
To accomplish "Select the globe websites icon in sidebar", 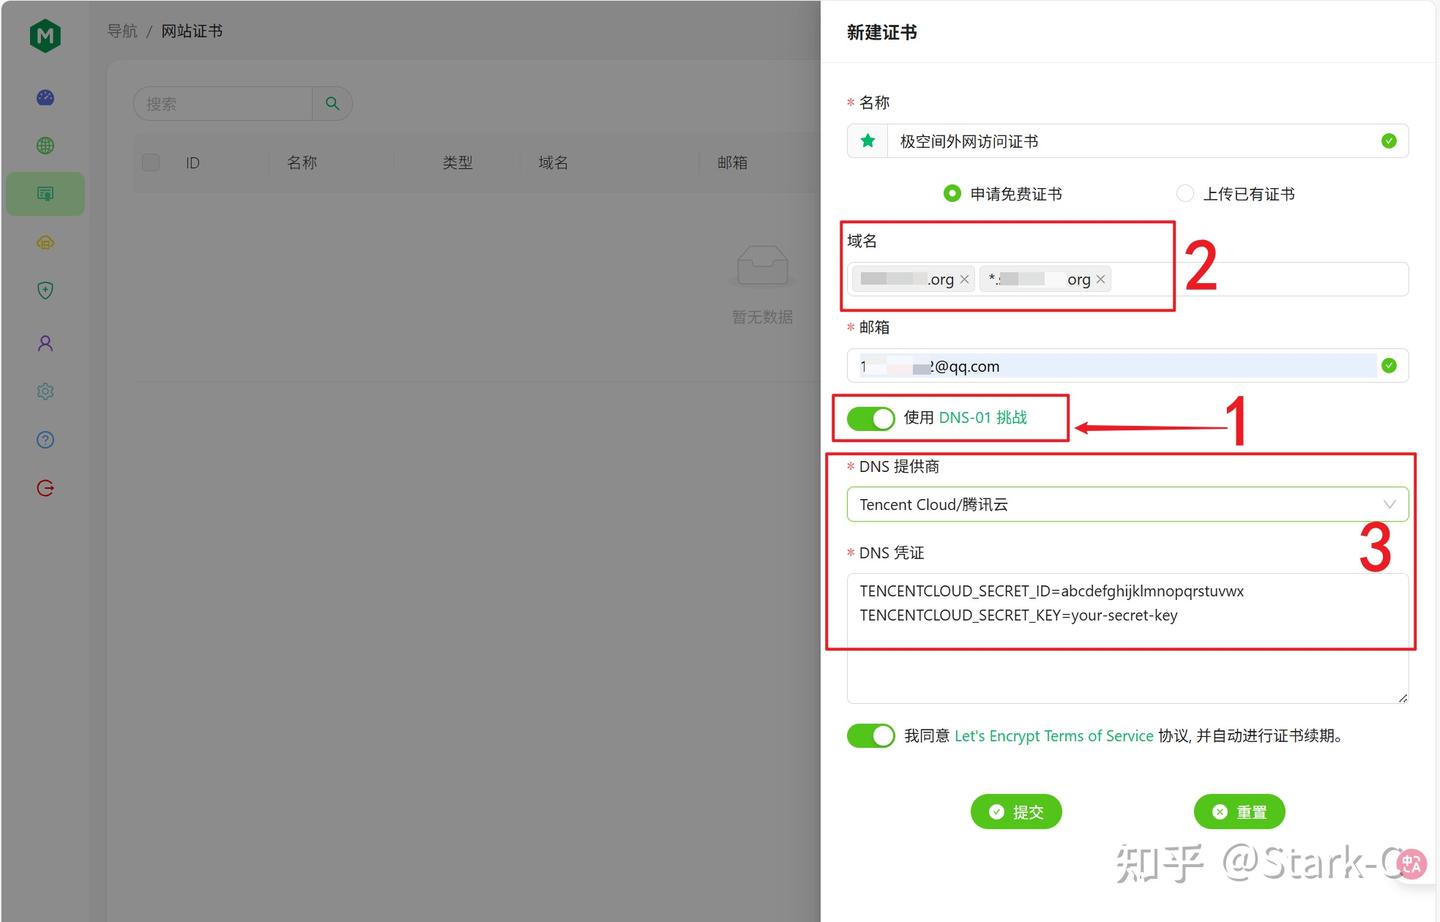I will click(45, 145).
